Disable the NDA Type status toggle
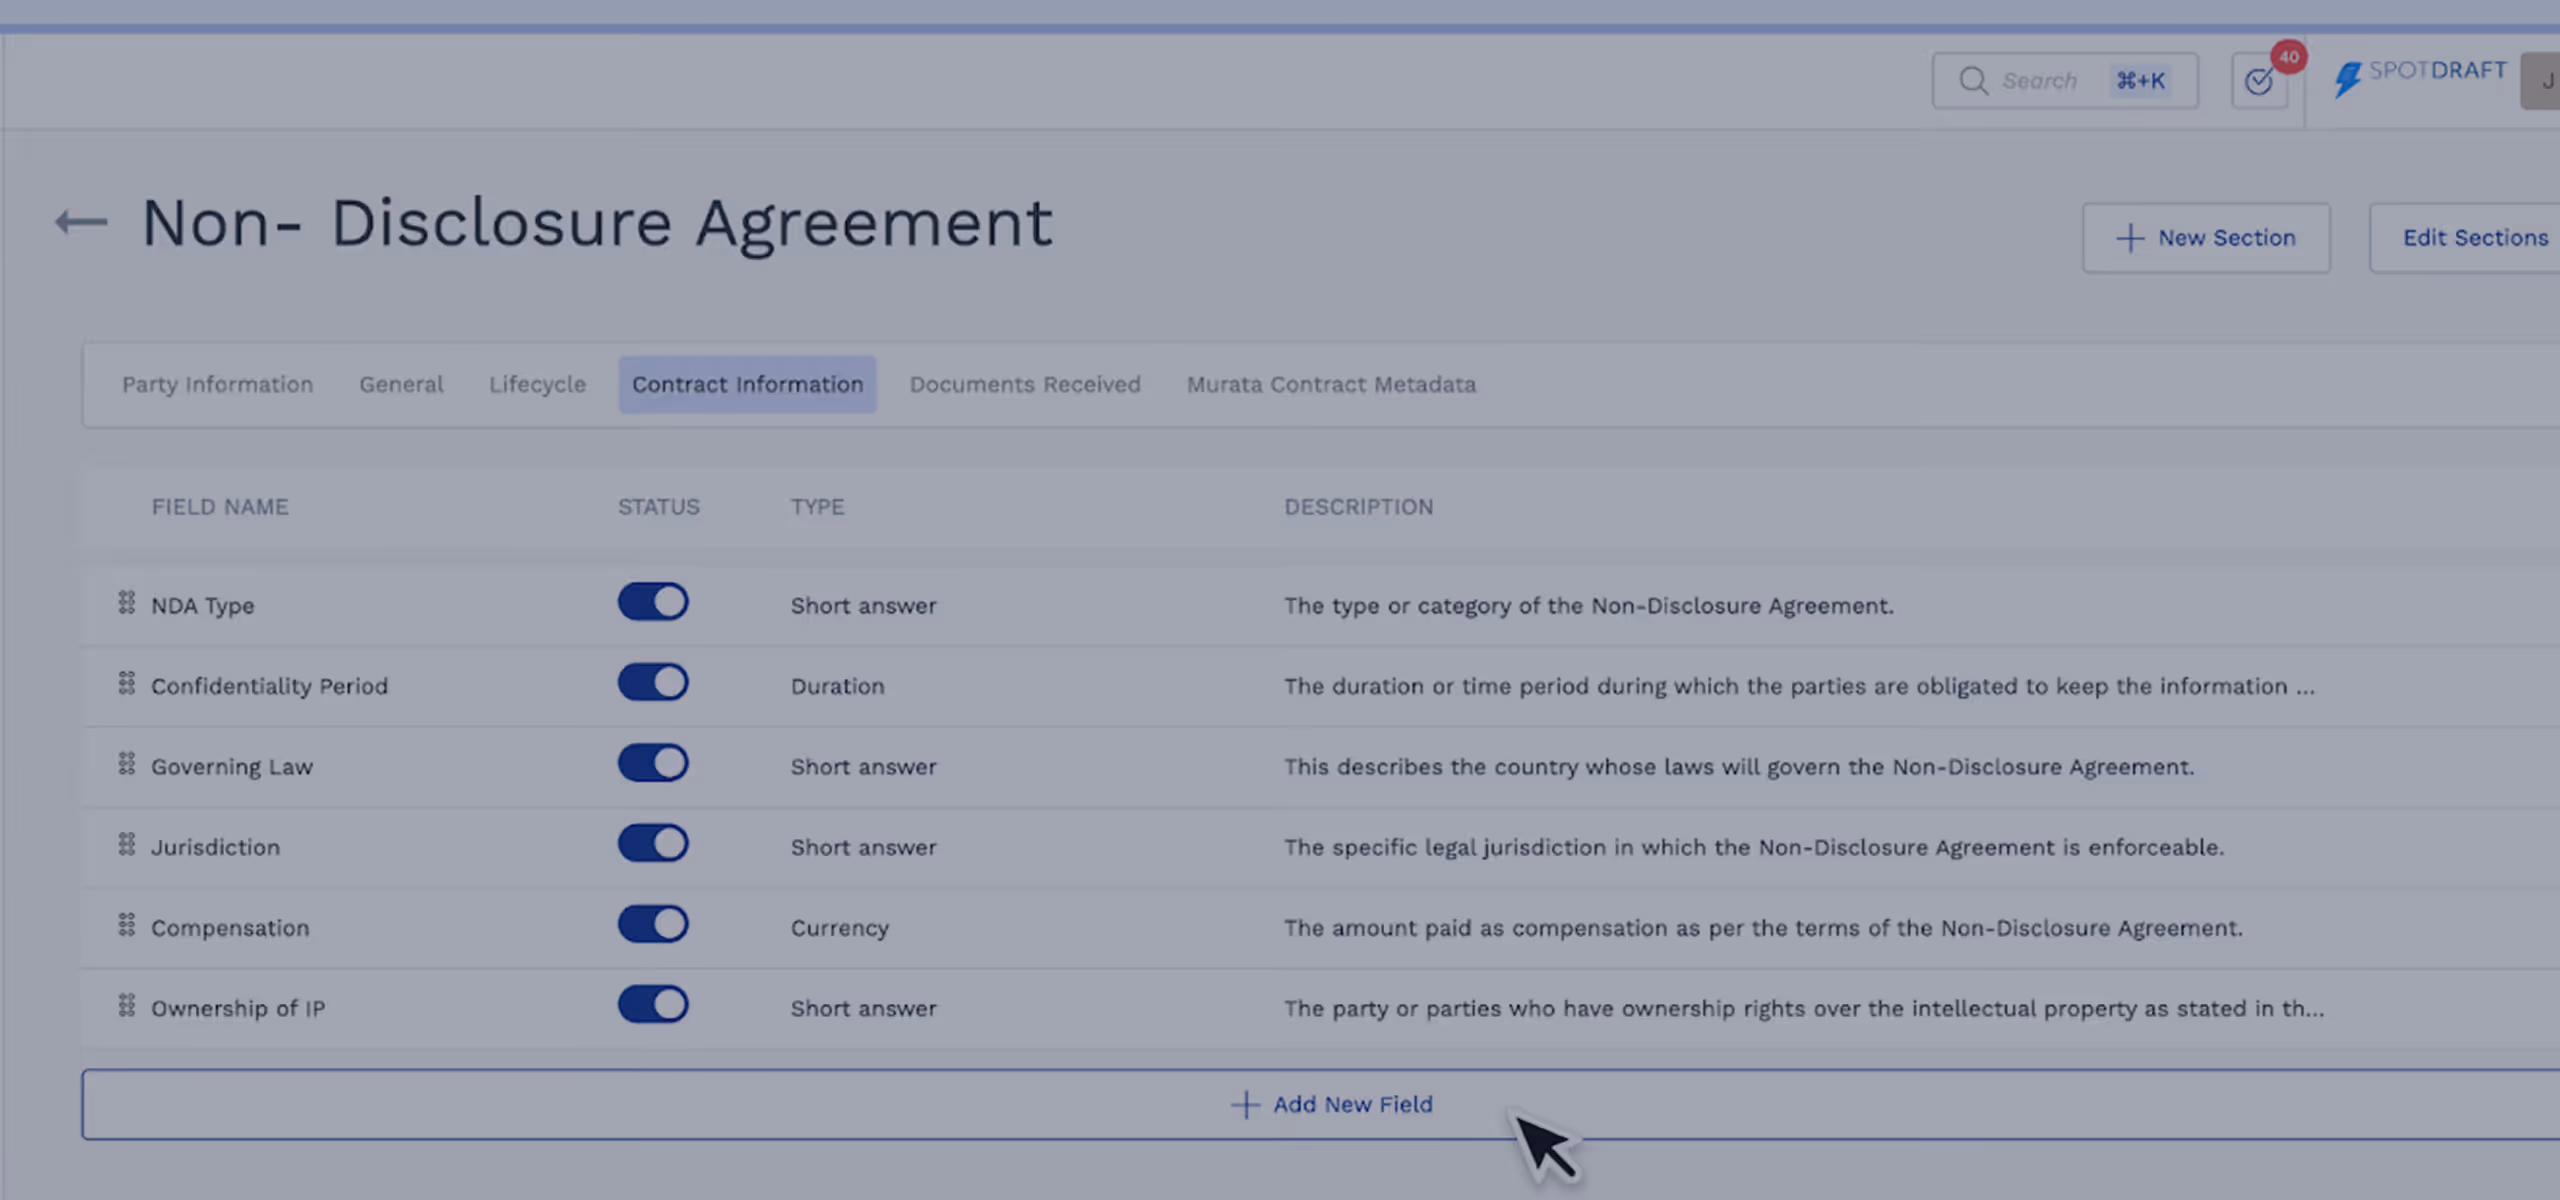This screenshot has height=1200, width=2560. pyautogui.click(x=653, y=603)
